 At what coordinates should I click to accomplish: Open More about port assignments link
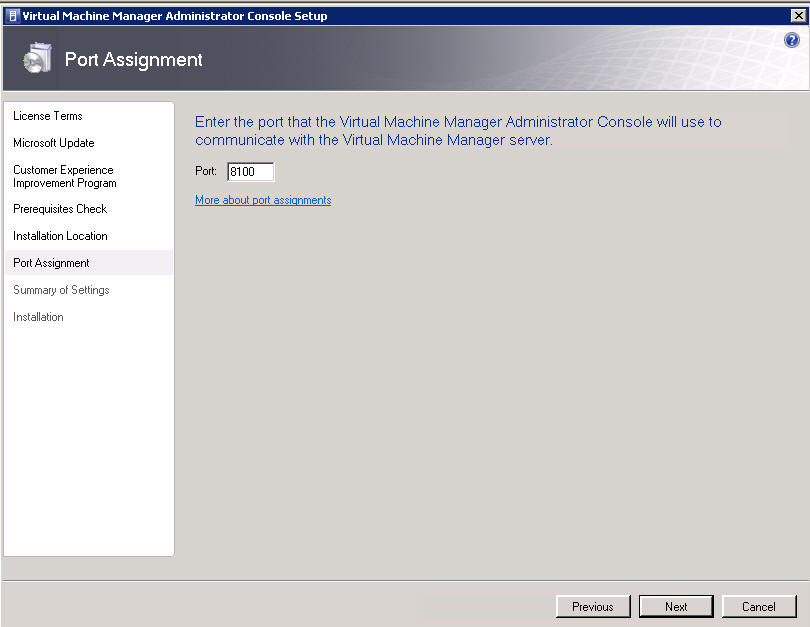(x=263, y=200)
